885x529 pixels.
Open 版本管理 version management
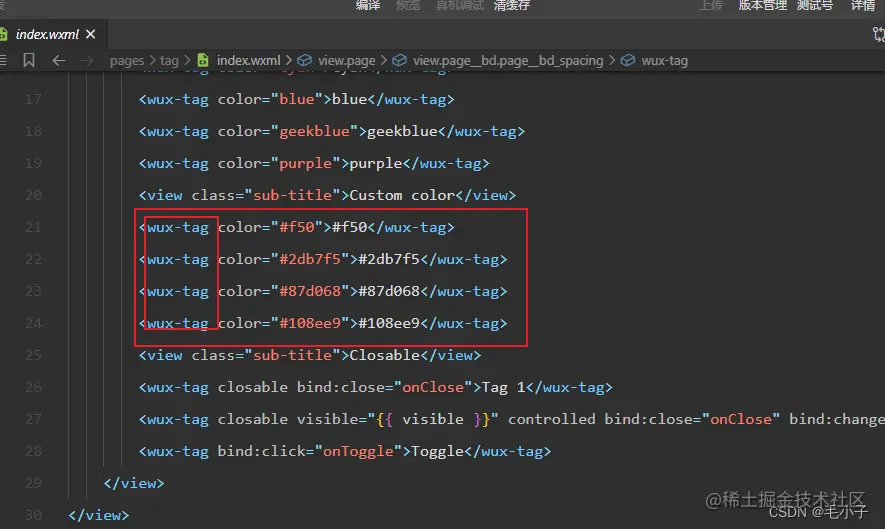[763, 5]
